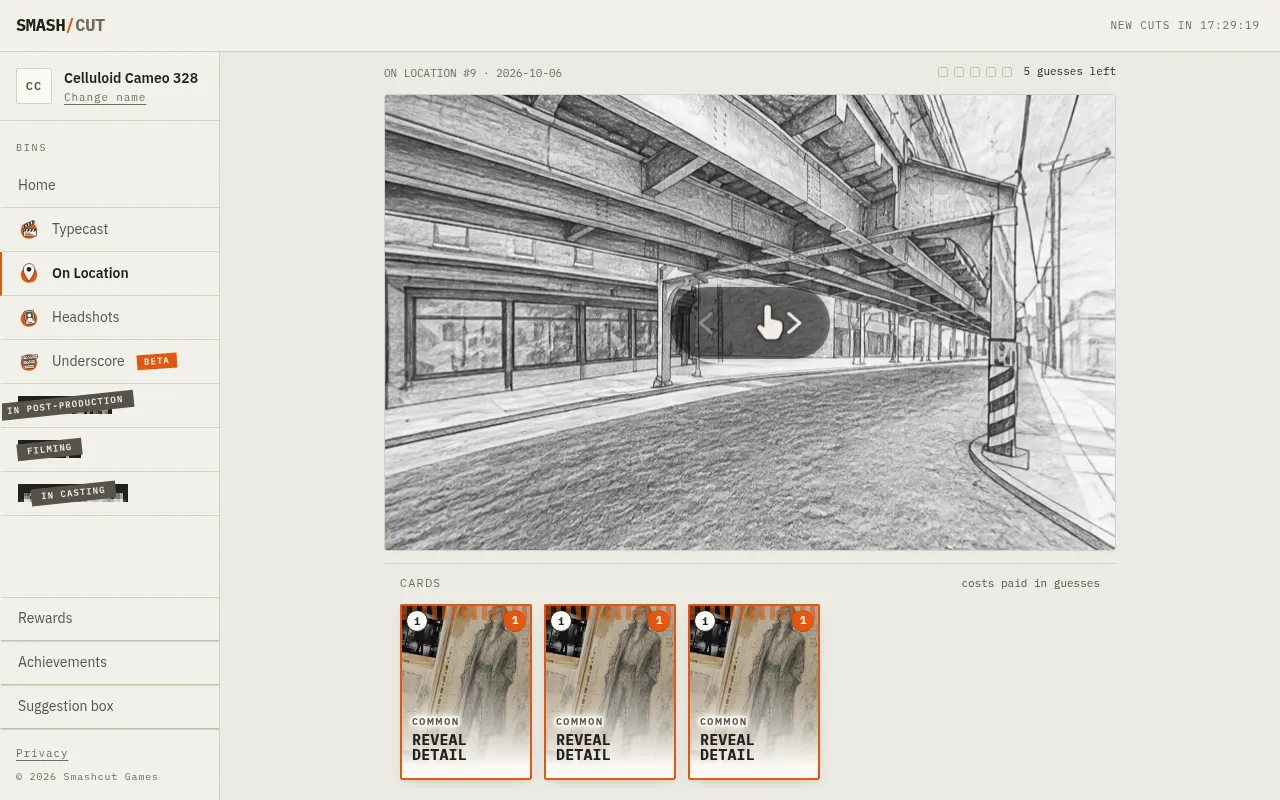Click the On Location map pin icon
Image resolution: width=1280 pixels, height=800 pixels.
29,273
